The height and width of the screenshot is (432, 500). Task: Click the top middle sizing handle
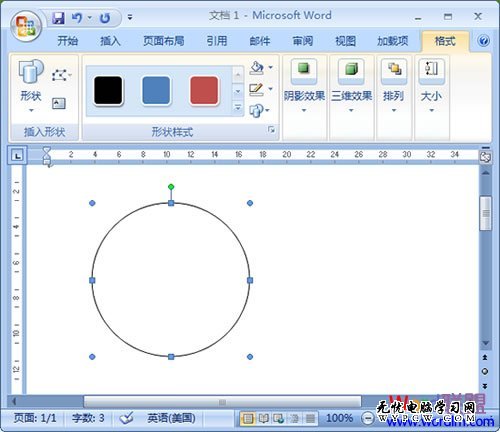point(171,203)
